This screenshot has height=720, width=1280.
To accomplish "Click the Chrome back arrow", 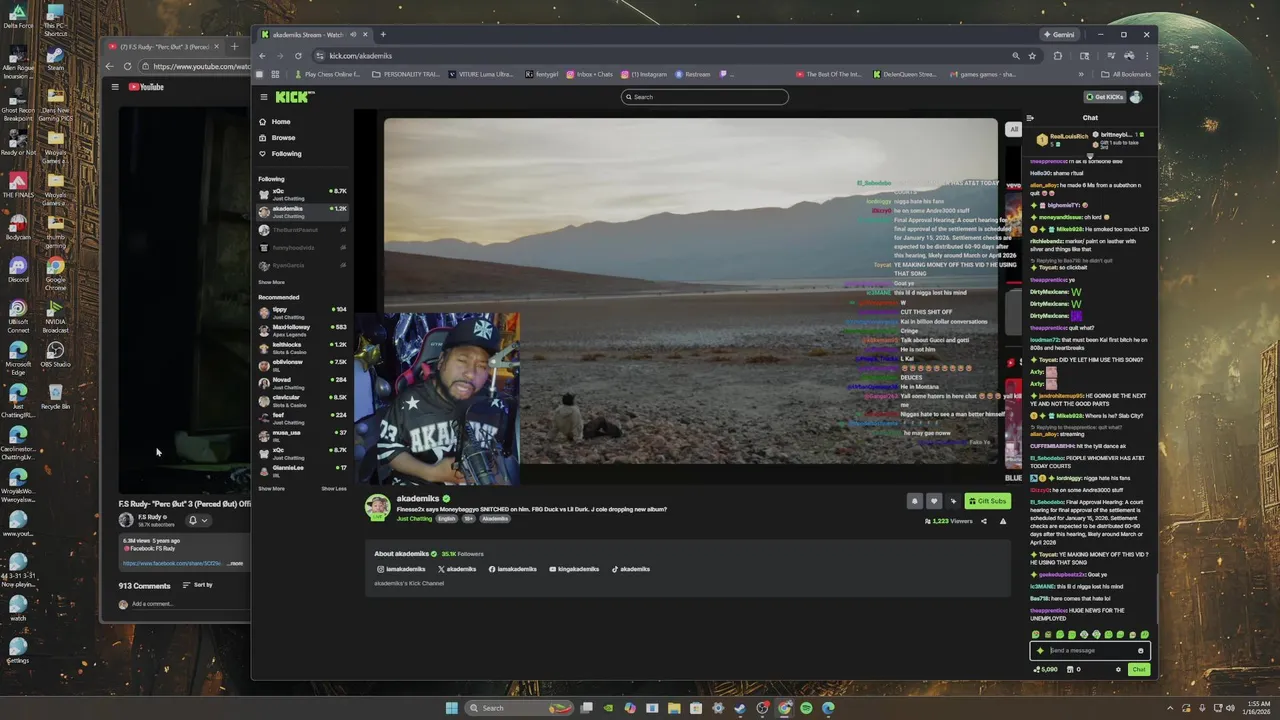I will (x=263, y=56).
